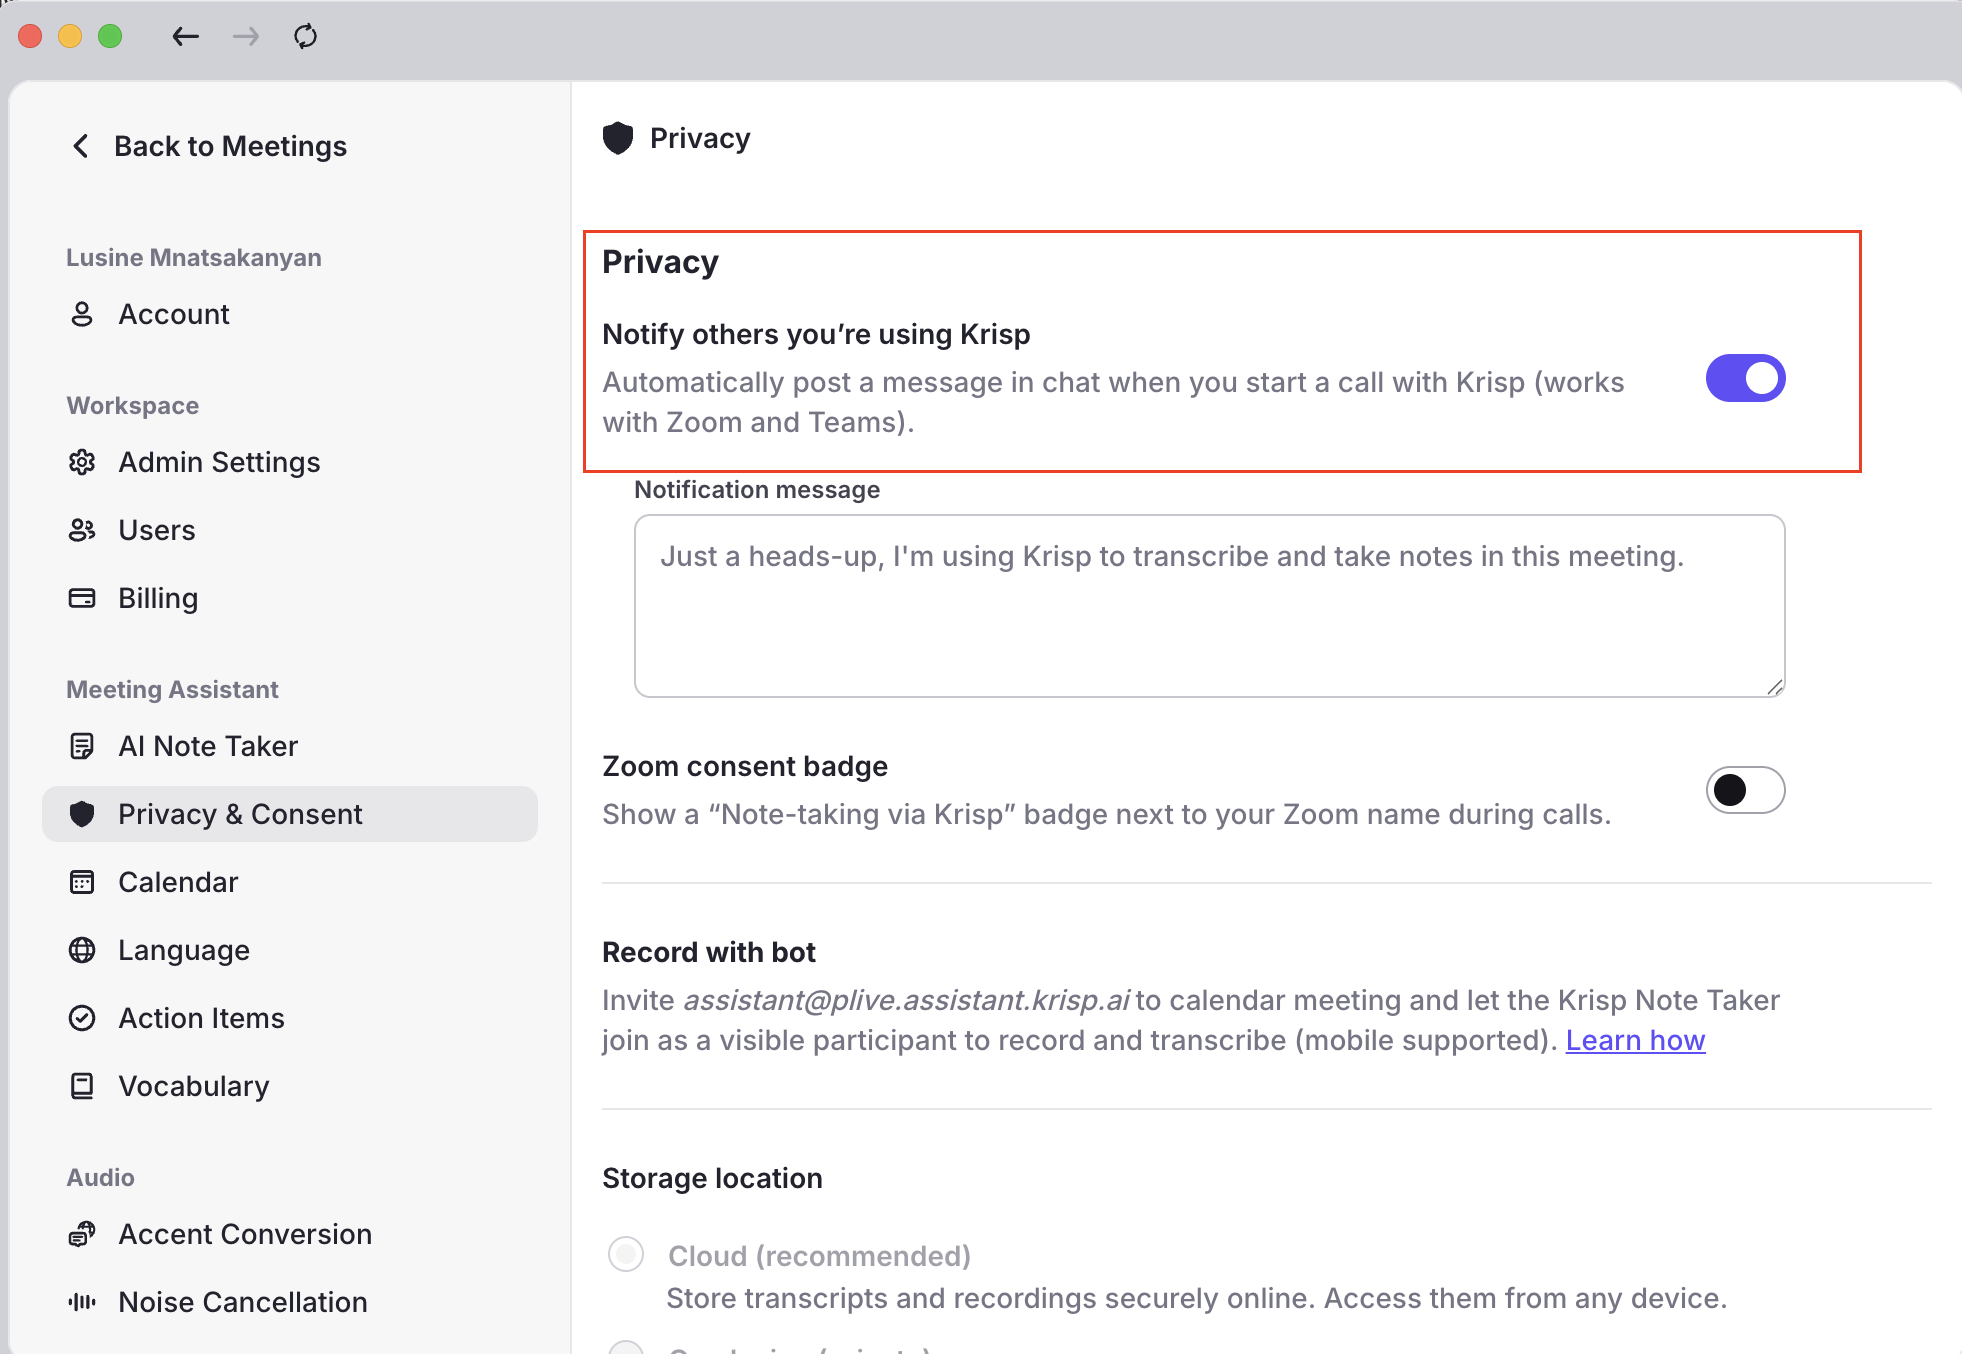Enable the Zoom consent badge toggle
Screen dimensions: 1962x1354
pos(1745,790)
